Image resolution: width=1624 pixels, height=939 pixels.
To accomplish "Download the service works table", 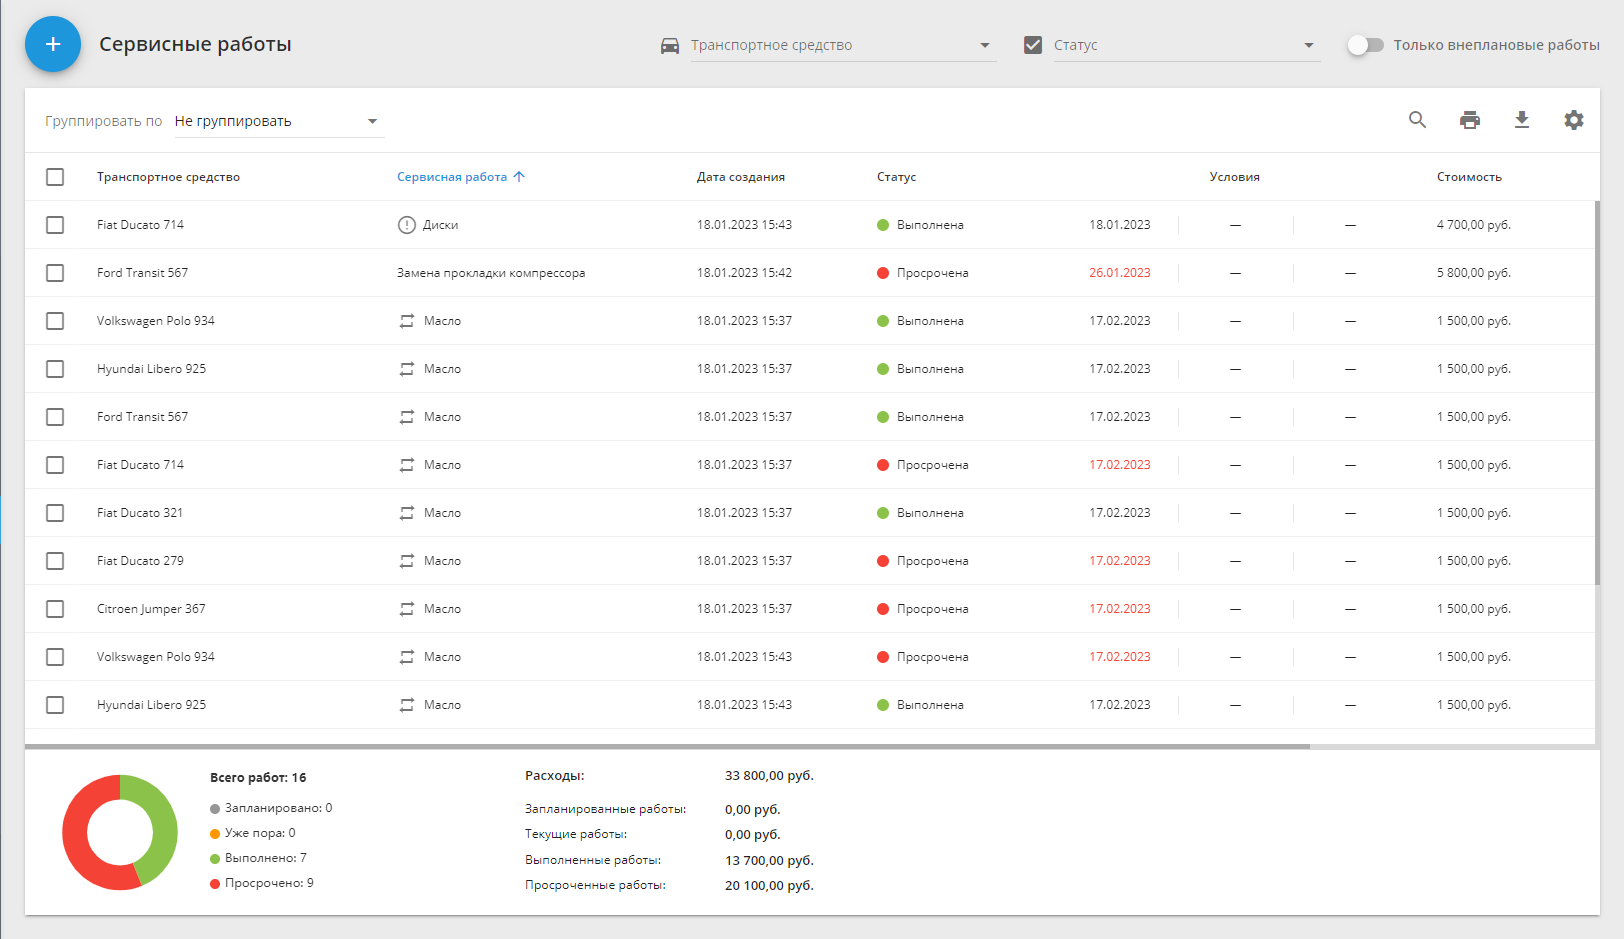I will tap(1521, 120).
